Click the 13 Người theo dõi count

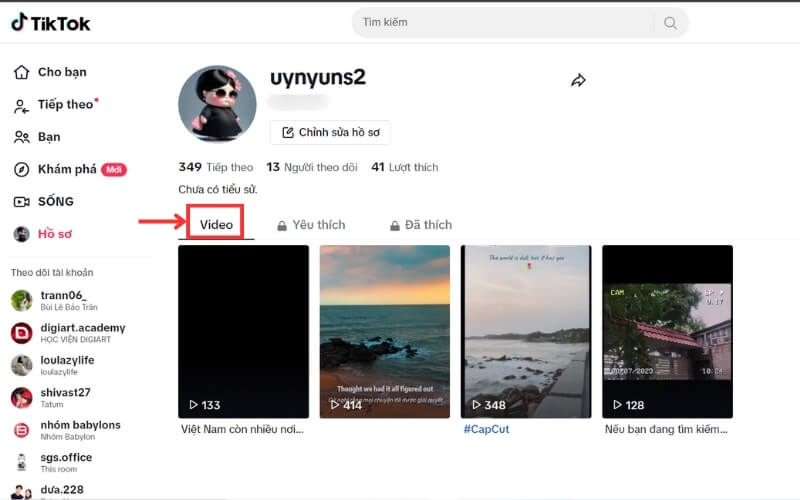click(312, 167)
